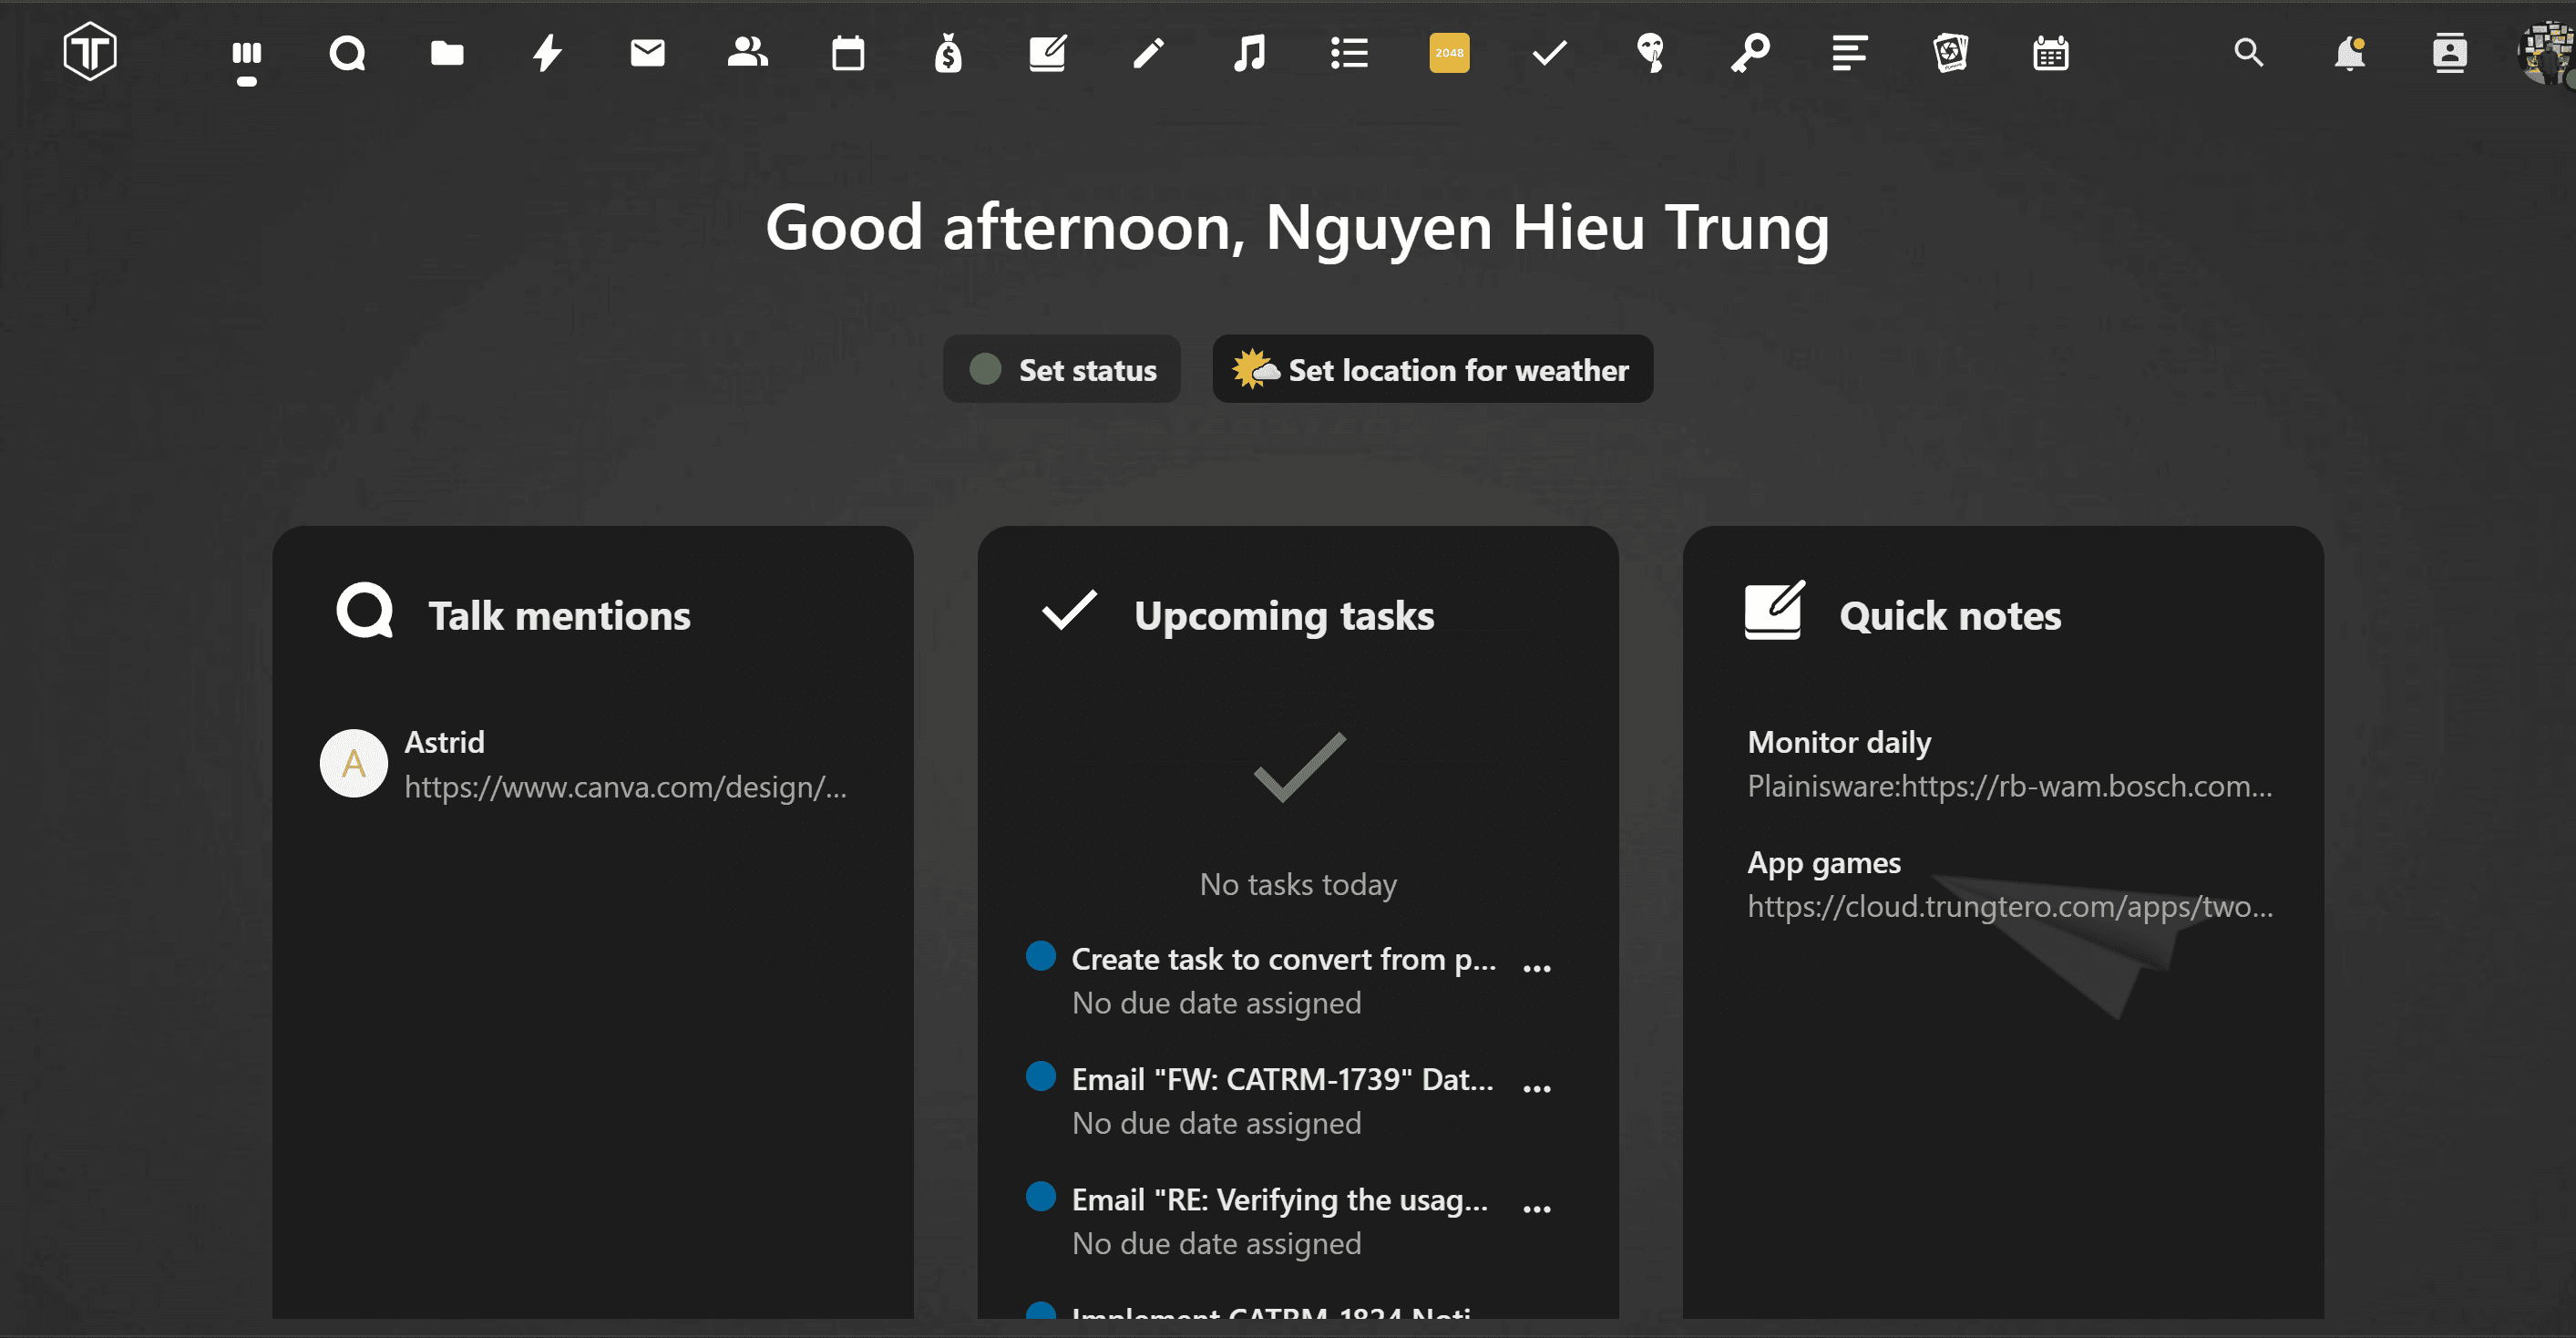This screenshot has width=2576, height=1338.
Task: Click the 'No tasks today' text
Action: (x=1297, y=884)
